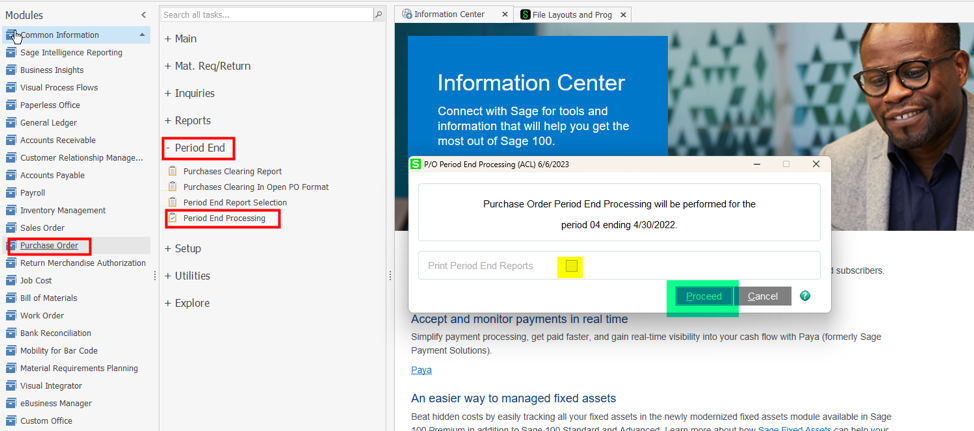The width and height of the screenshot is (974, 431).
Task: Click the Visual Integrator module icon
Action: (11, 386)
